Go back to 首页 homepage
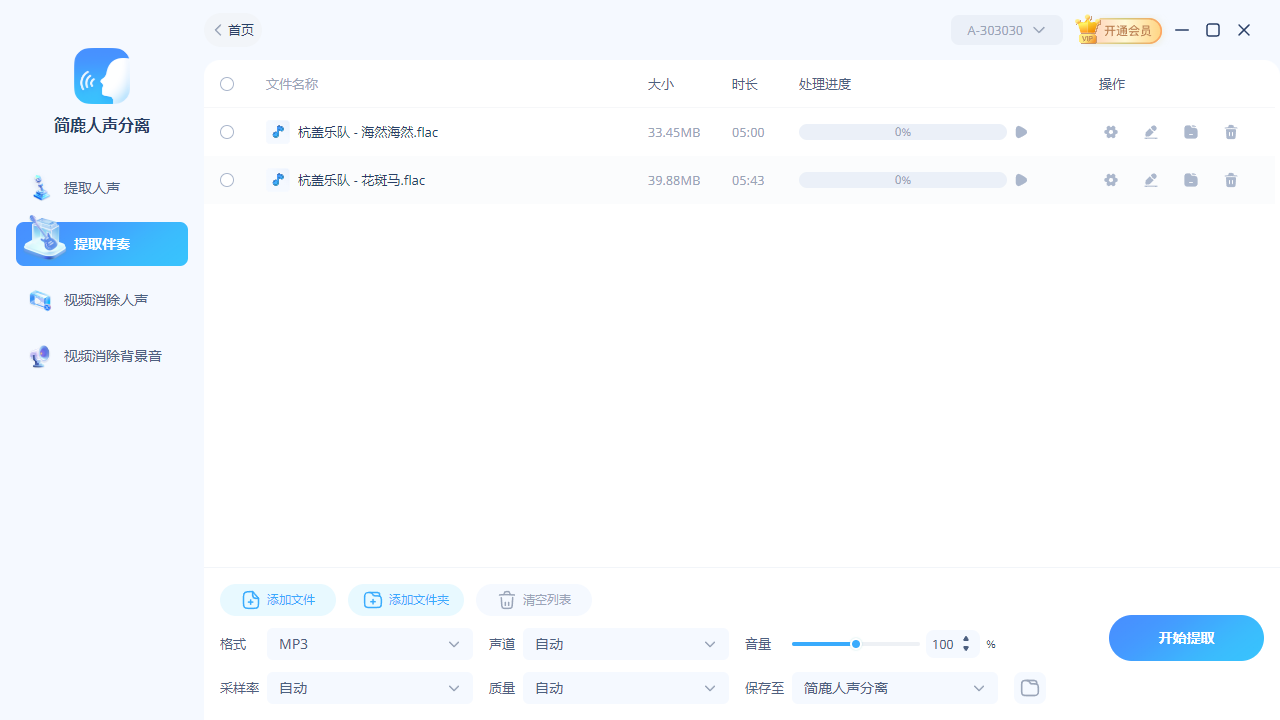The height and width of the screenshot is (720, 1280). [x=232, y=30]
